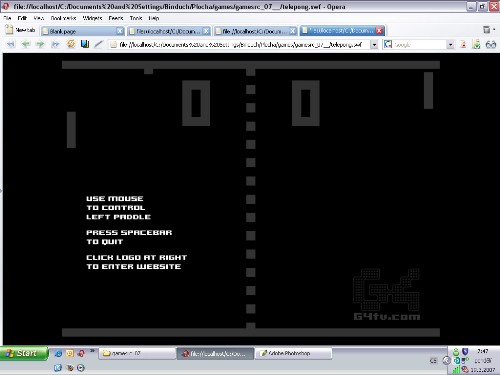Click the Forward navigation arrow

40,44
